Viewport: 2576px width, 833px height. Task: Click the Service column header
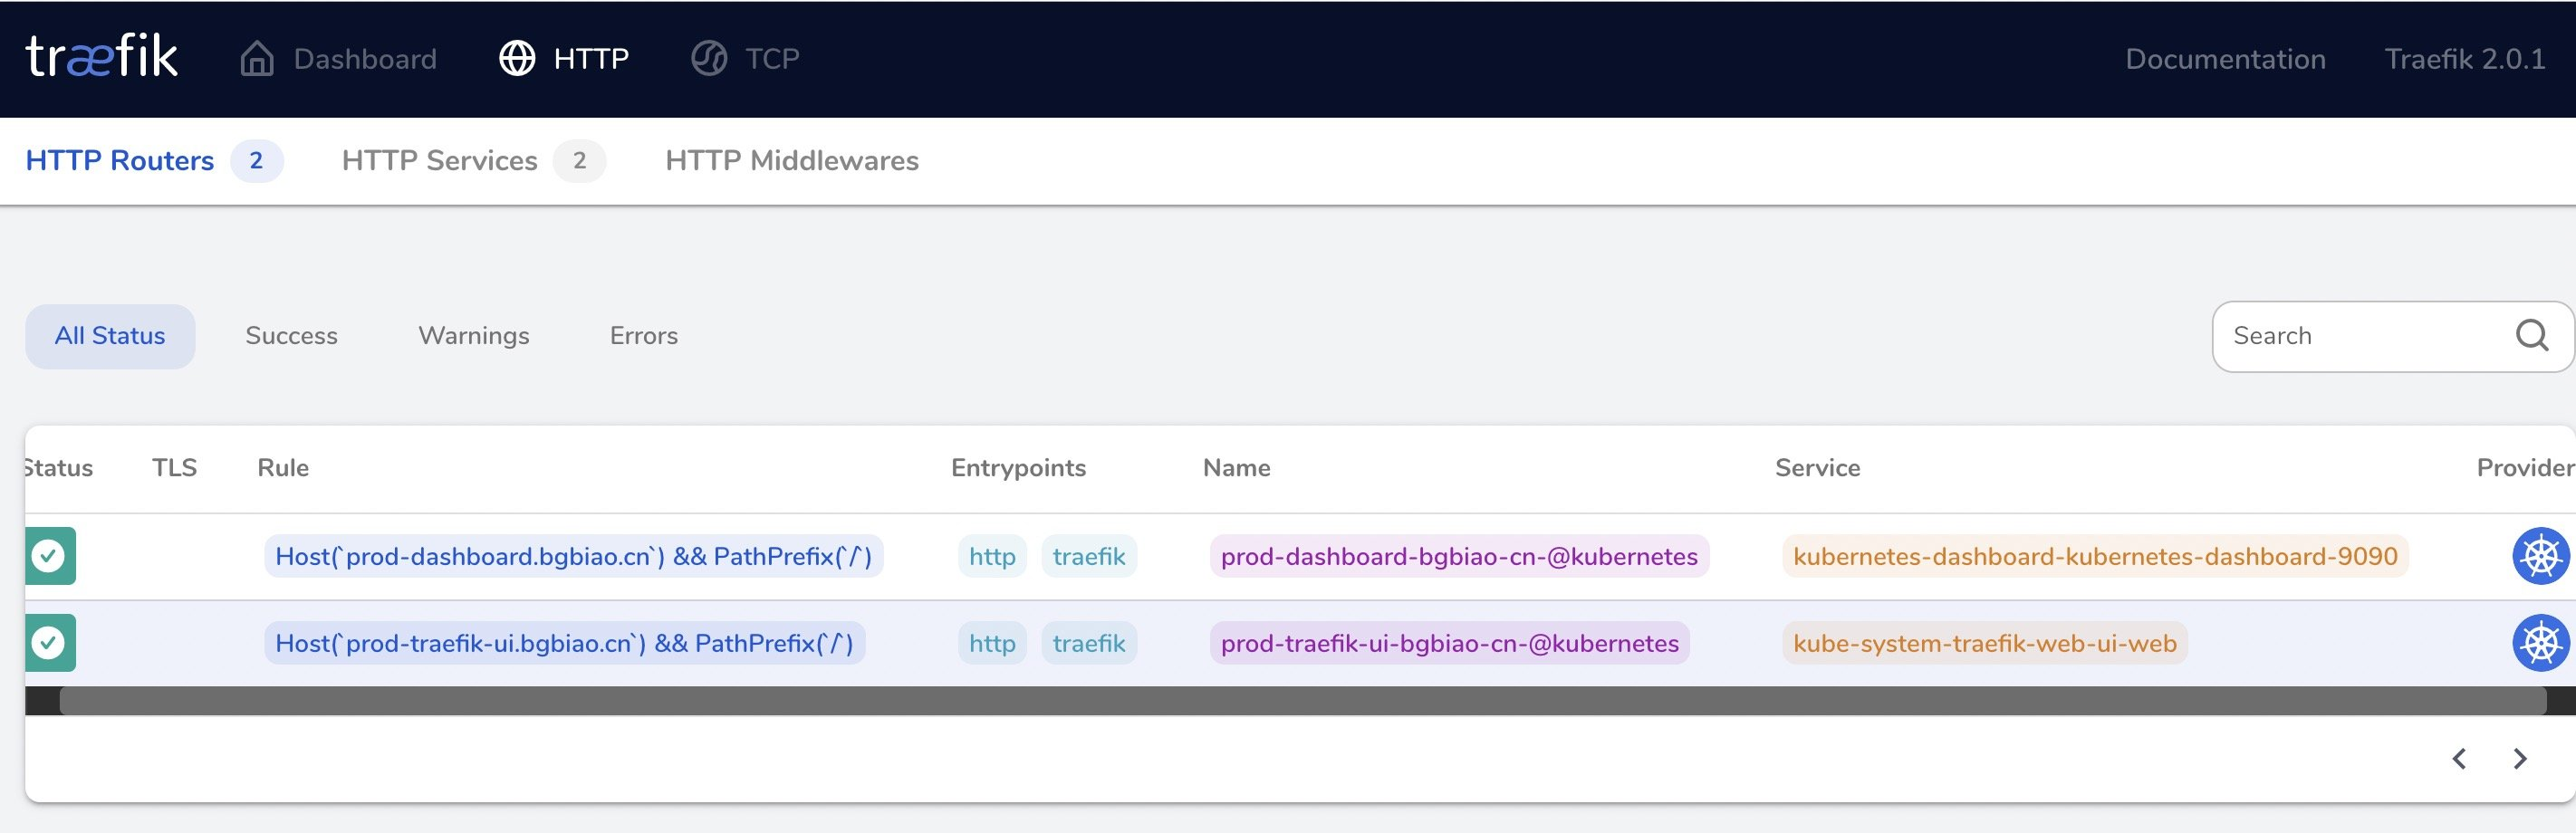click(x=1818, y=468)
